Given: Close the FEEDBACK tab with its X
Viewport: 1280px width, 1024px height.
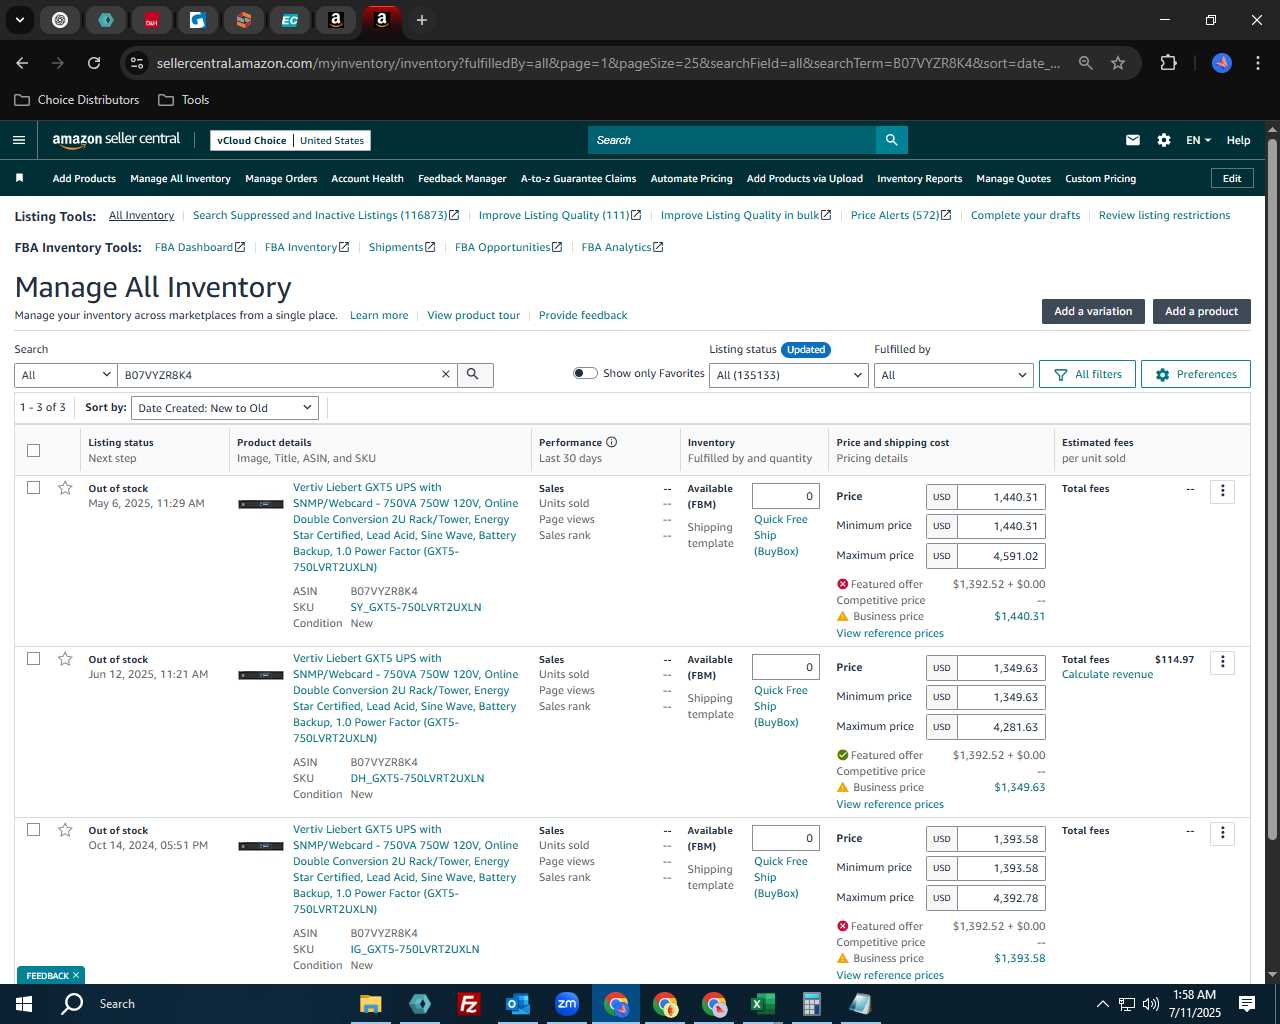Looking at the screenshot, I should pyautogui.click(x=76, y=975).
